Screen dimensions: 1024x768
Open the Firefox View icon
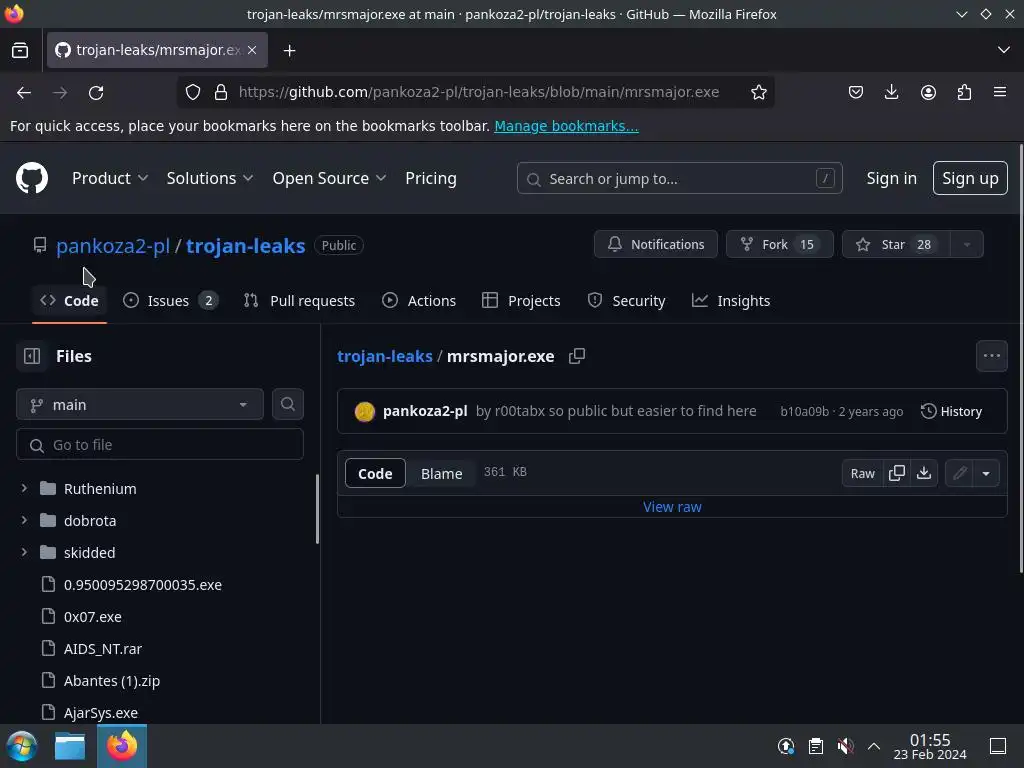20,50
